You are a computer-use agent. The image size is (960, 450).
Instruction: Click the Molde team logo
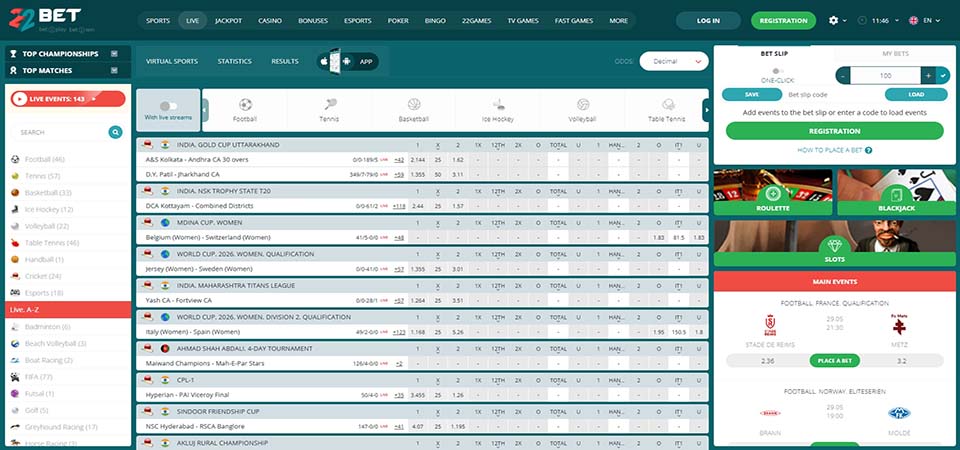coord(899,413)
